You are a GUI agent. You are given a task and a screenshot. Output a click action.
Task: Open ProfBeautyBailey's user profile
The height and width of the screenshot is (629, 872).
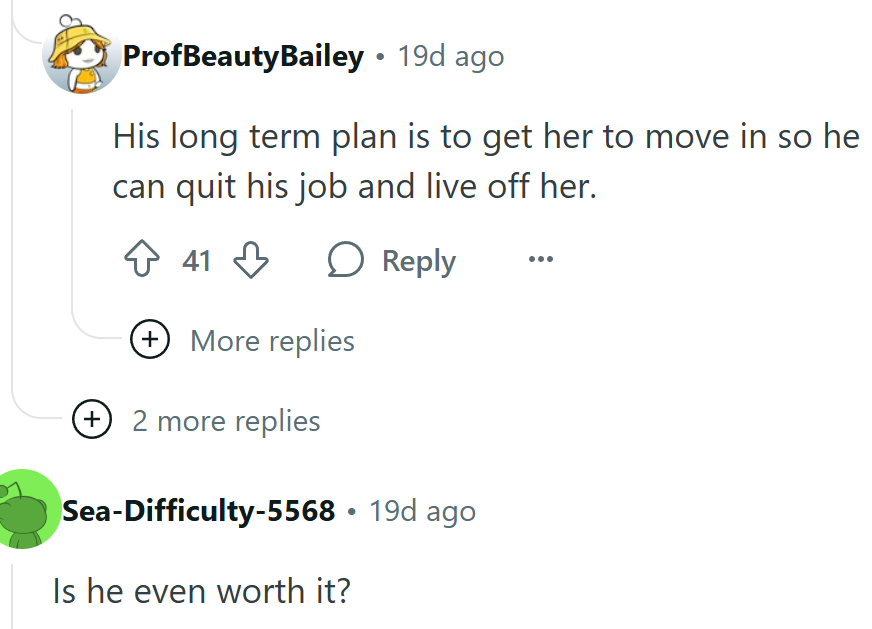pyautogui.click(x=243, y=56)
